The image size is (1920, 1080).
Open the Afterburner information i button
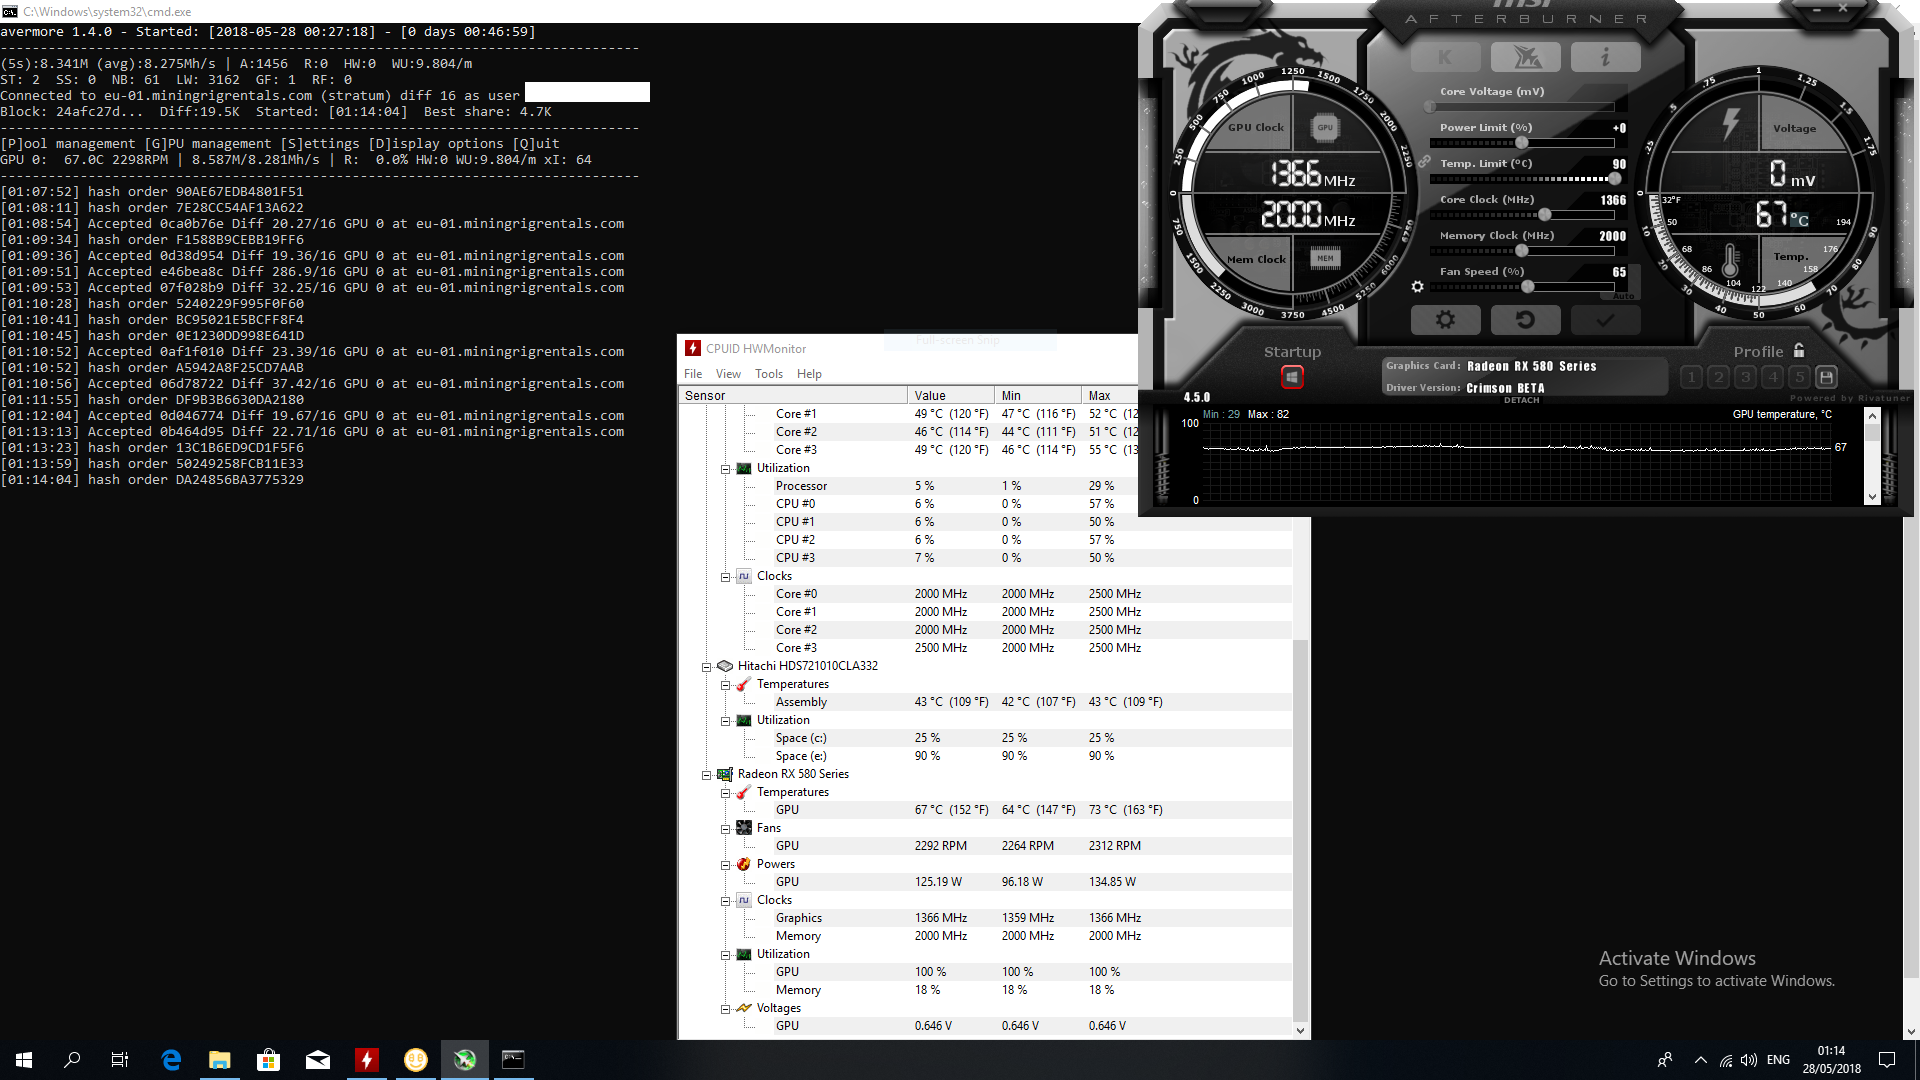pyautogui.click(x=1605, y=57)
